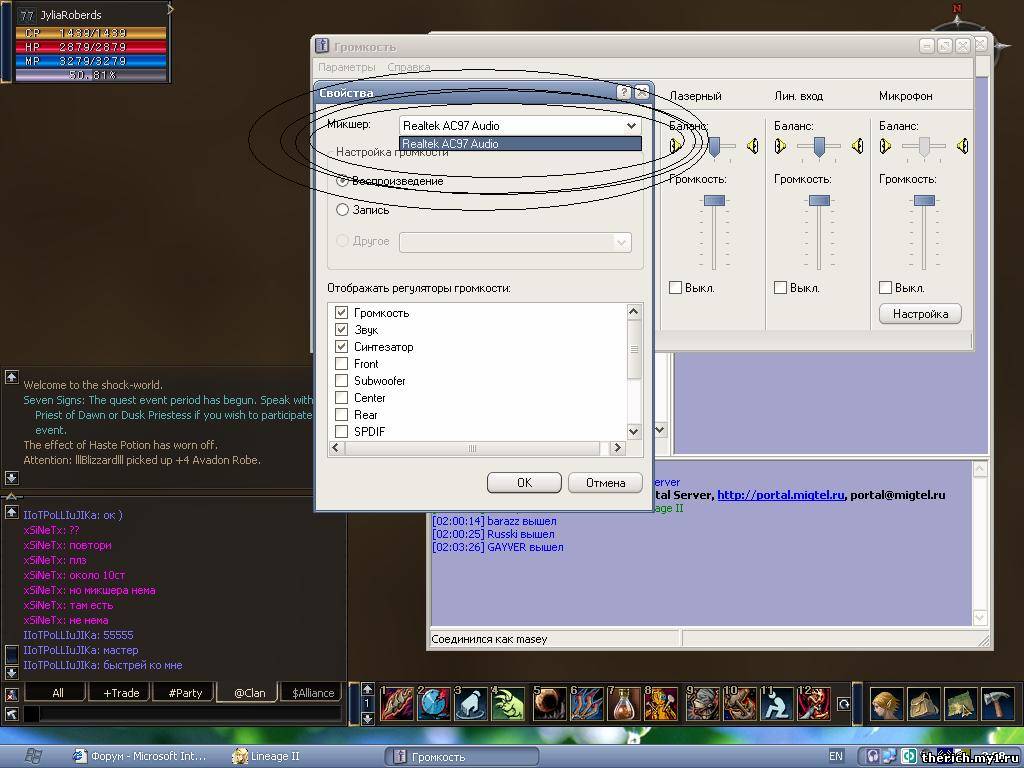
Task: Open the inventory bag icon
Action: point(924,704)
